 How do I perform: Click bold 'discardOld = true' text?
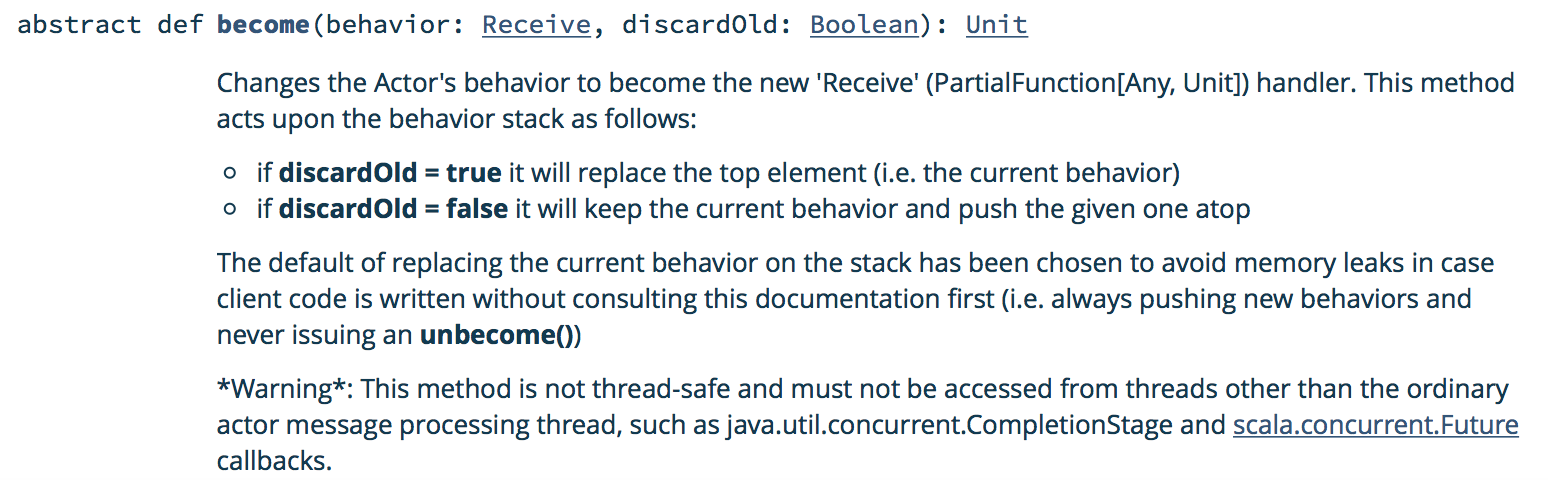click(x=390, y=173)
